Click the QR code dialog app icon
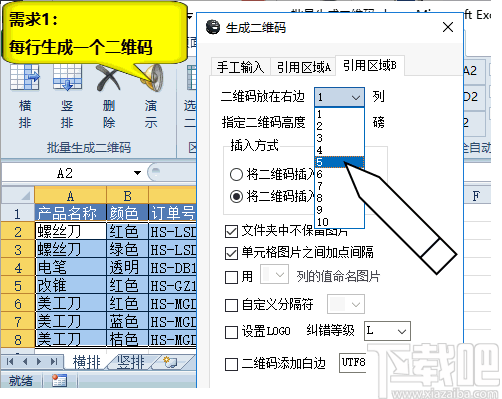 tap(213, 27)
